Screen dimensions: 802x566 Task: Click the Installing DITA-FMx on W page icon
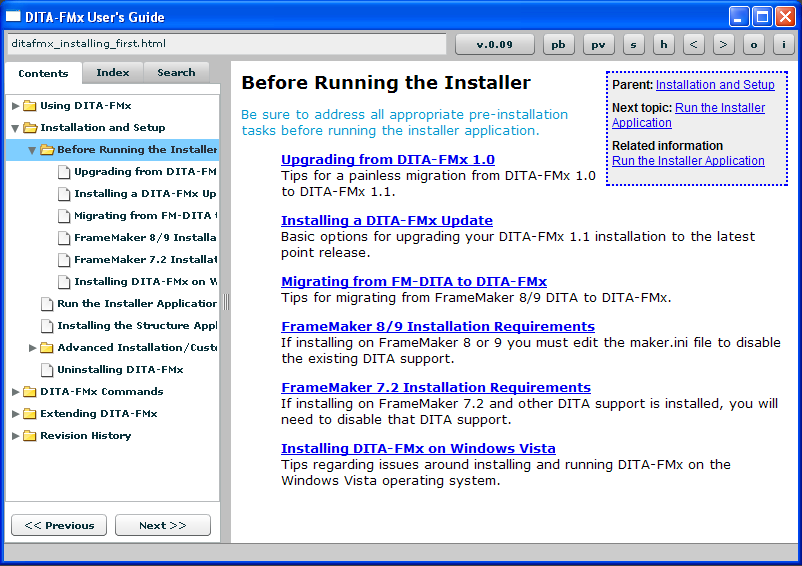64,282
